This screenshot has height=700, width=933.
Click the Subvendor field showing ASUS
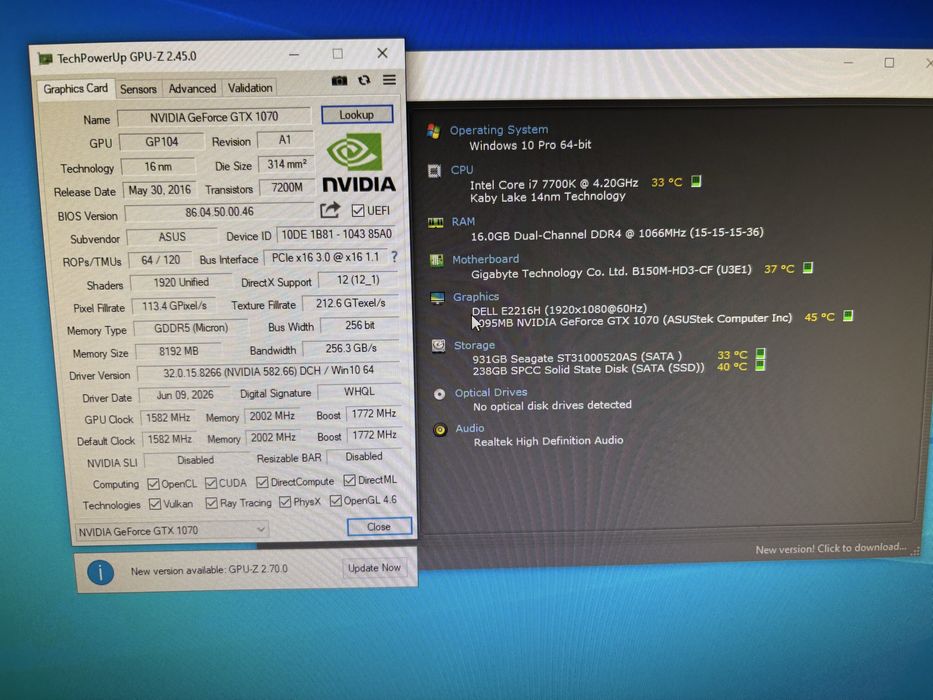172,237
